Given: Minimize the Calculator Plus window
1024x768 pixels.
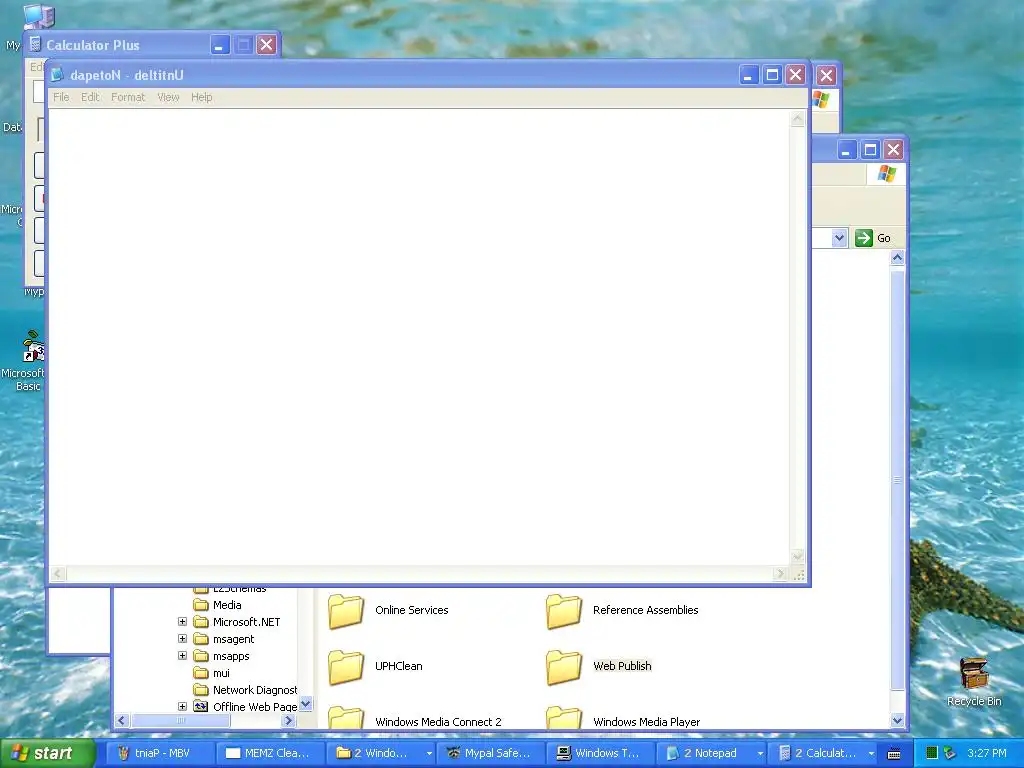Looking at the screenshot, I should point(219,45).
